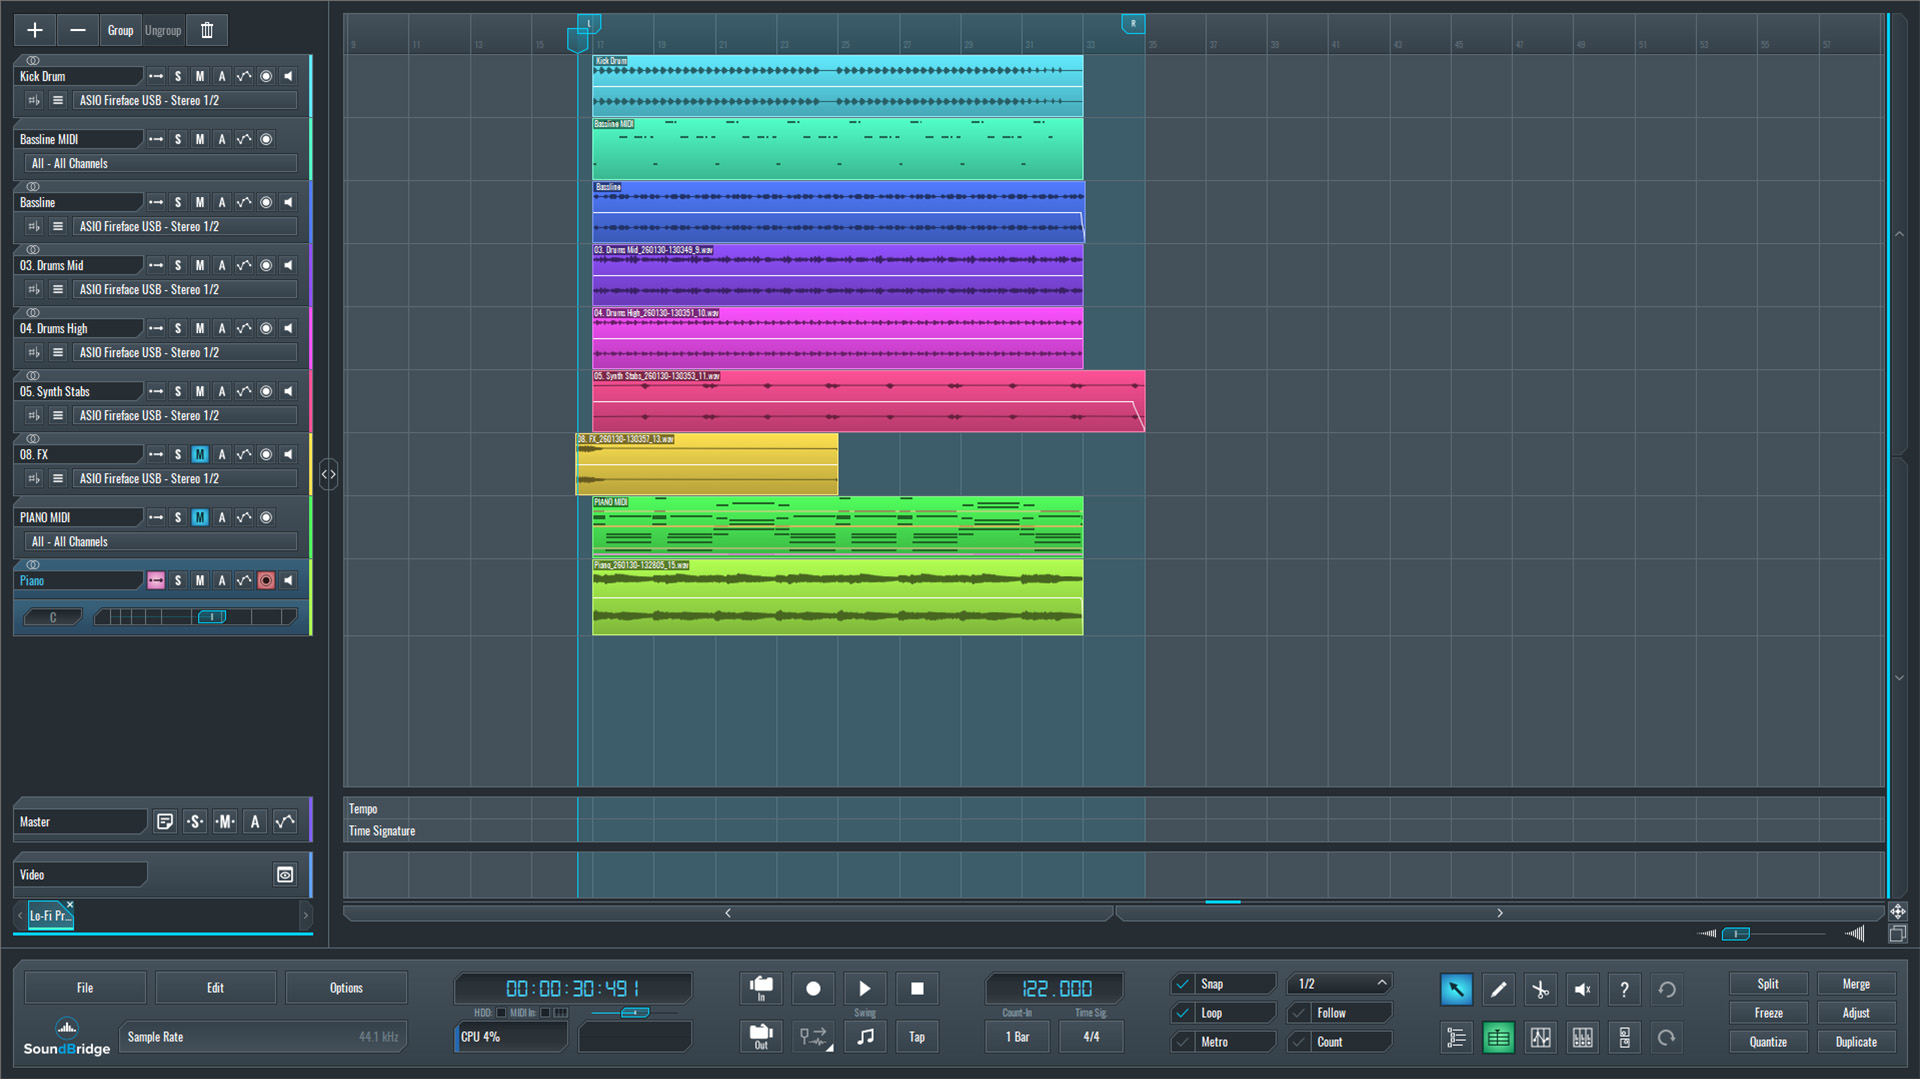Set punch In marker button

(761, 988)
